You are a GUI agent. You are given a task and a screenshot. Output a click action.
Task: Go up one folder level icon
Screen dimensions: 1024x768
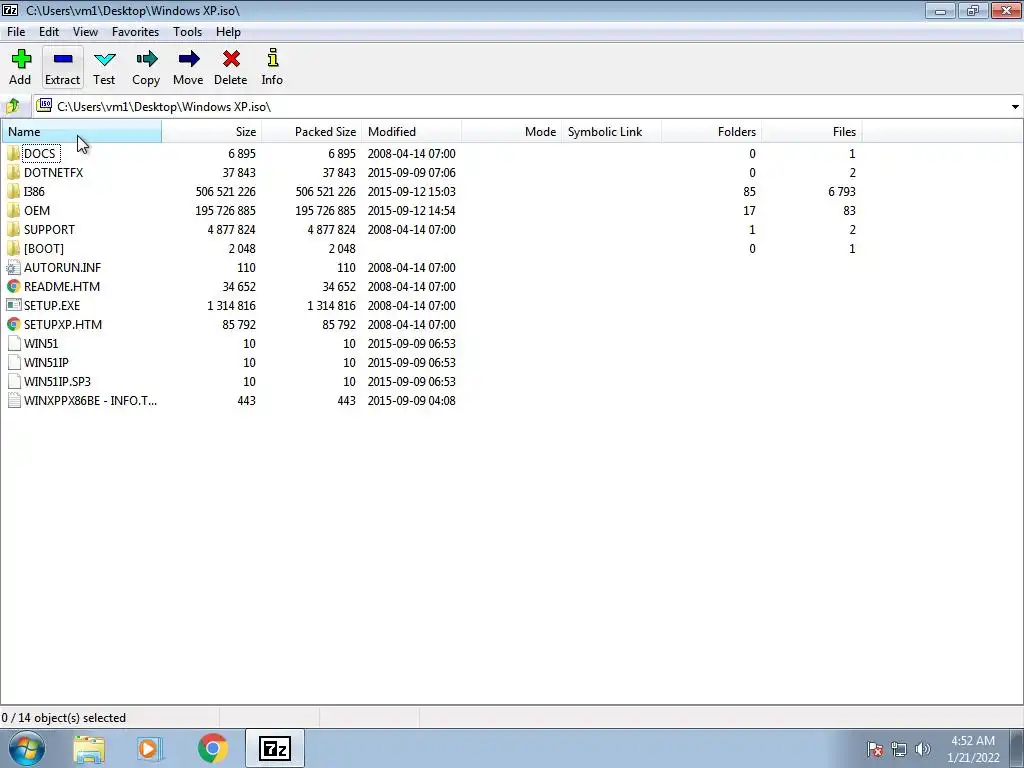pos(13,106)
